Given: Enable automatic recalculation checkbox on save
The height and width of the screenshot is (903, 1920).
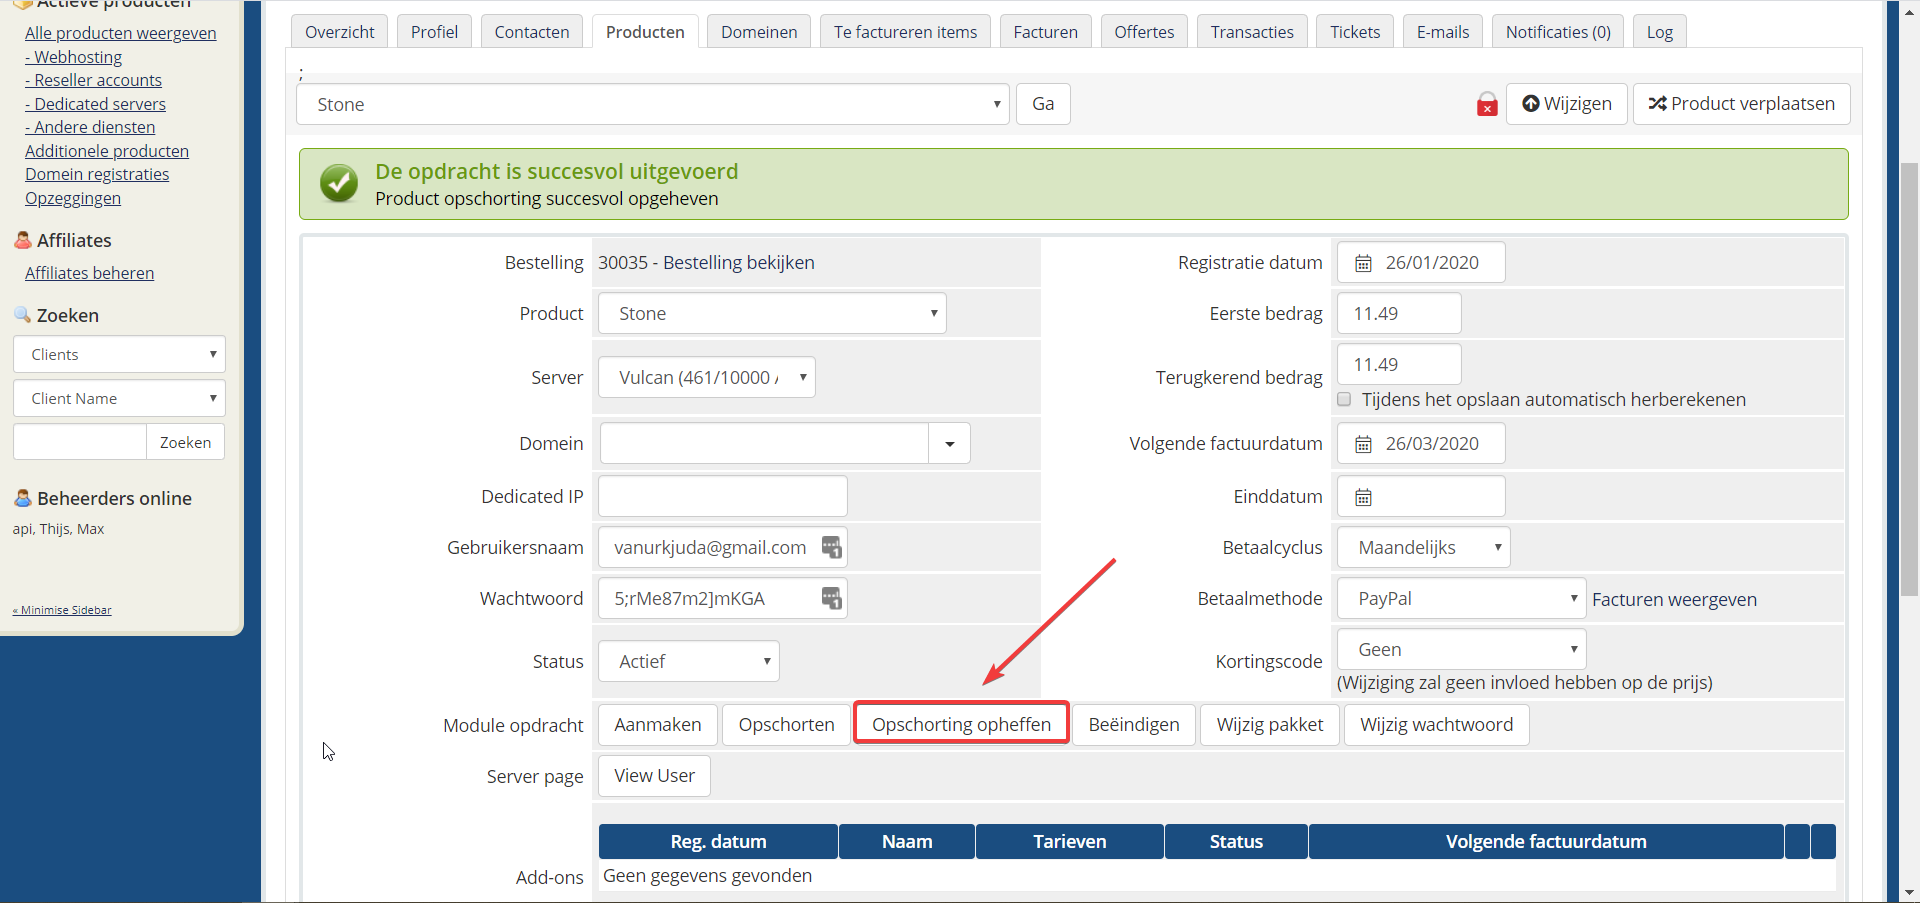Looking at the screenshot, I should coord(1344,400).
